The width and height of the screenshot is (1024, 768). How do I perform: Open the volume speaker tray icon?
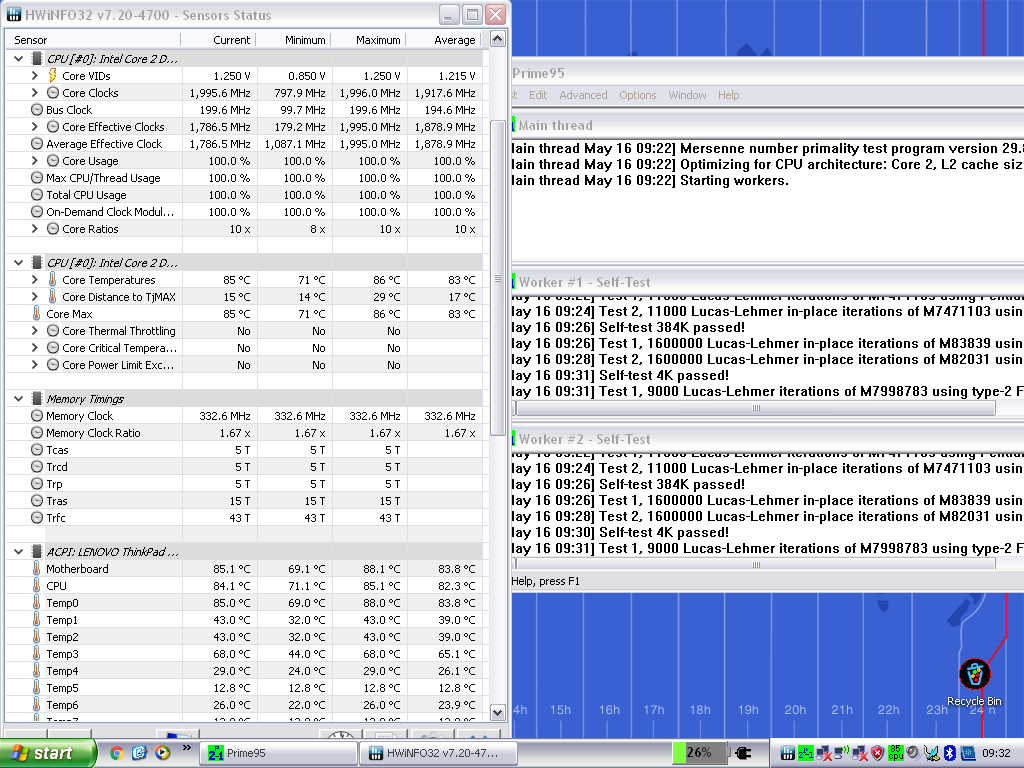click(x=914, y=753)
